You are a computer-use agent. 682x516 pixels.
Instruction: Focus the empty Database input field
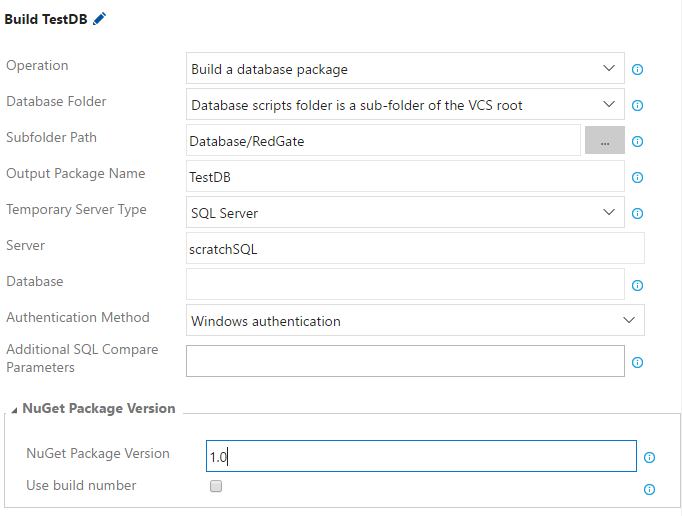[x=405, y=285]
